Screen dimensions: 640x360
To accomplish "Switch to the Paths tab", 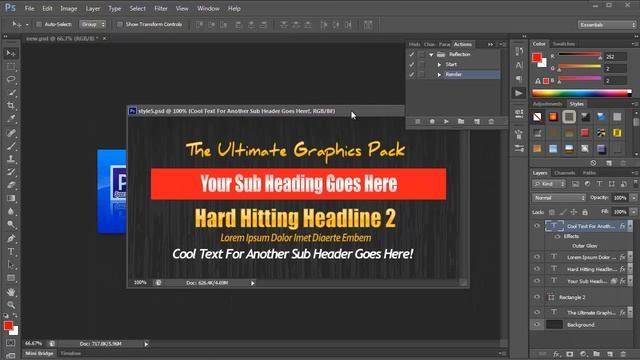I will (589, 173).
